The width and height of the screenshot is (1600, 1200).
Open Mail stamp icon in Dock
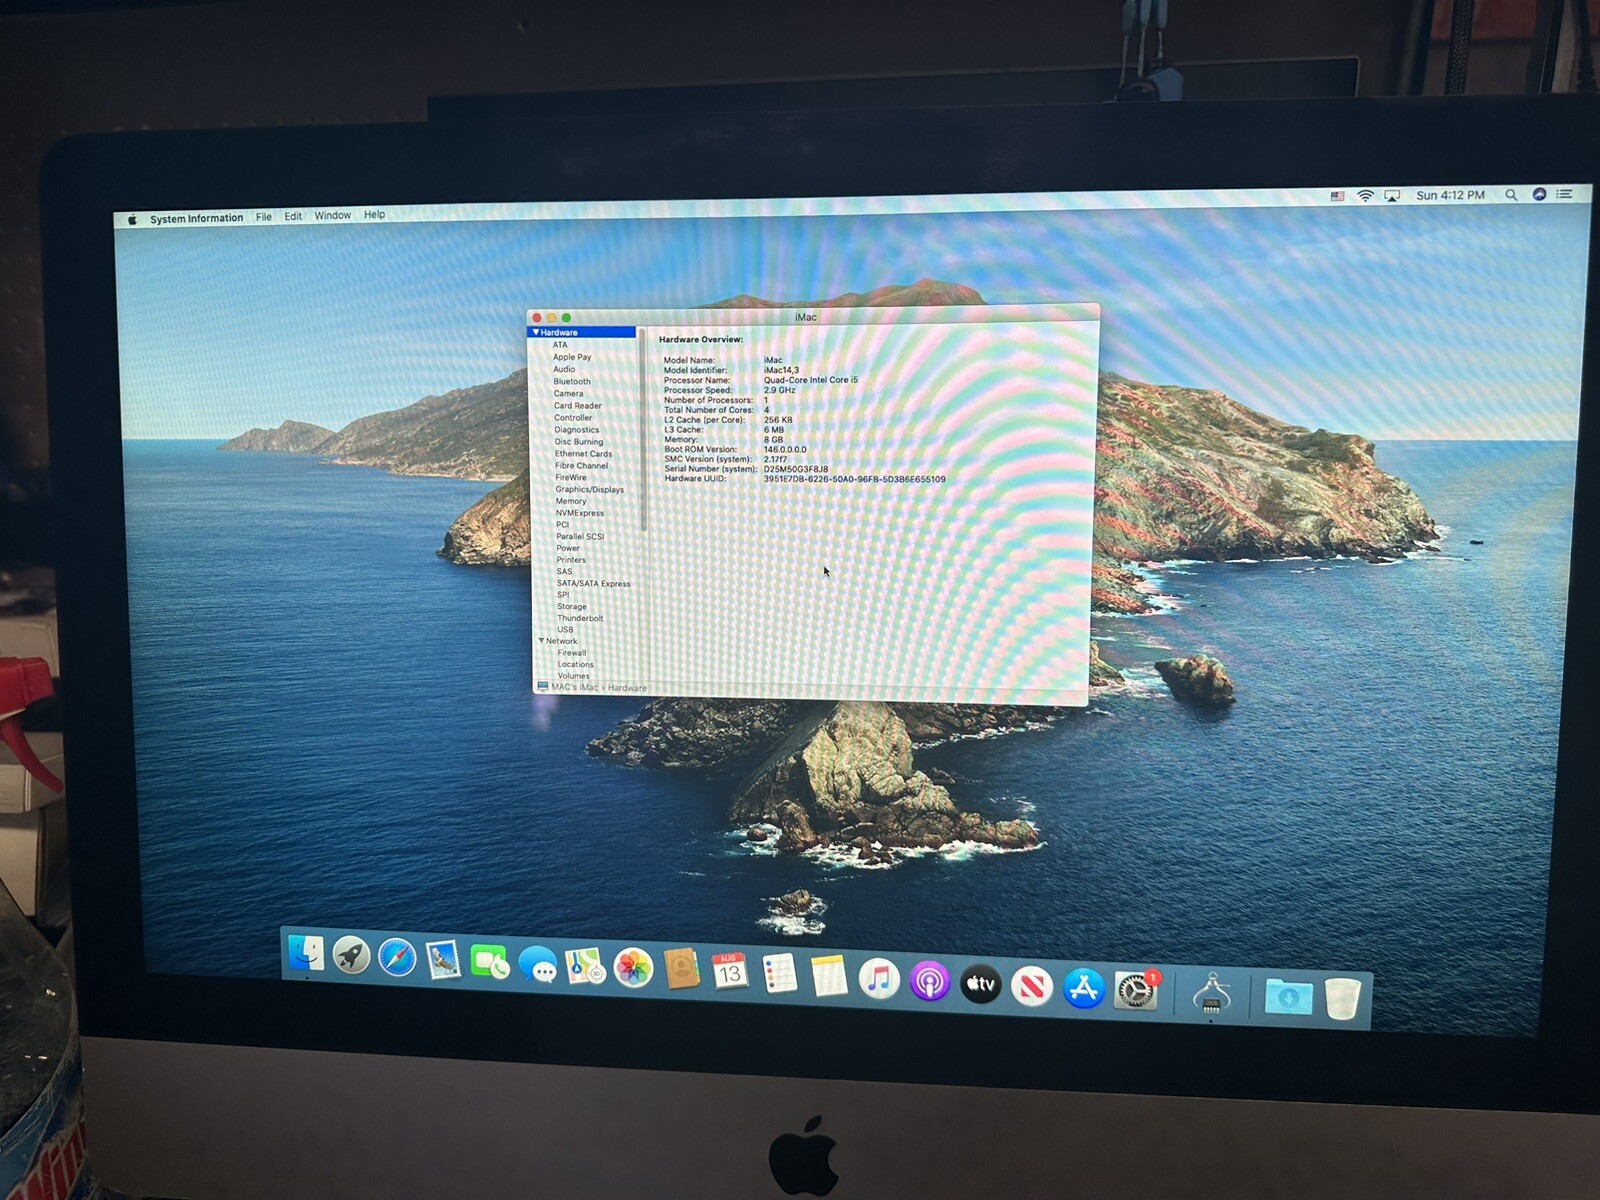tap(443, 961)
